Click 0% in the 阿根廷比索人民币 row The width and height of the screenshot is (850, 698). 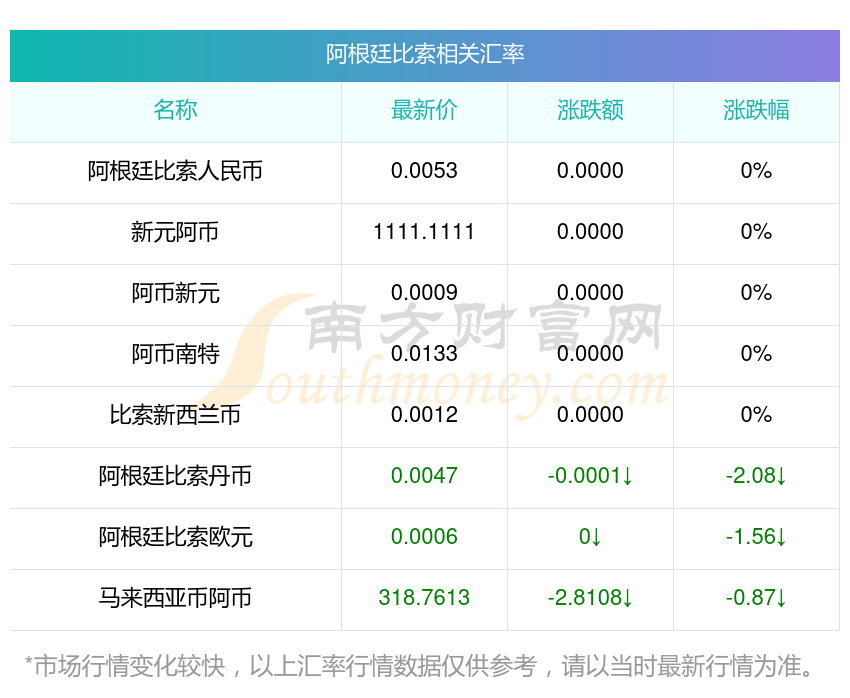tap(756, 171)
